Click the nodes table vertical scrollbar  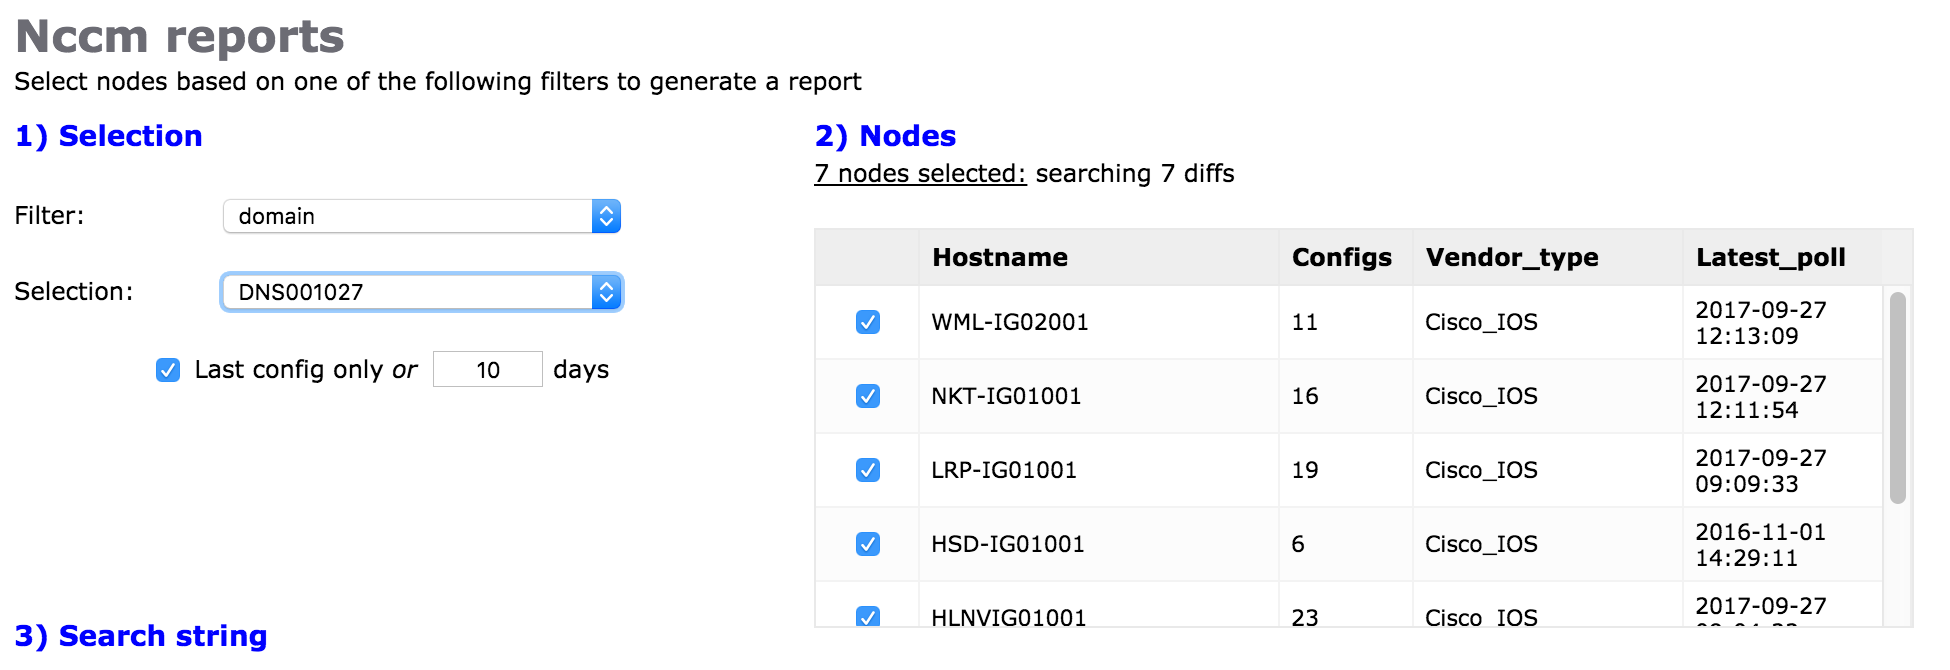point(1897,398)
